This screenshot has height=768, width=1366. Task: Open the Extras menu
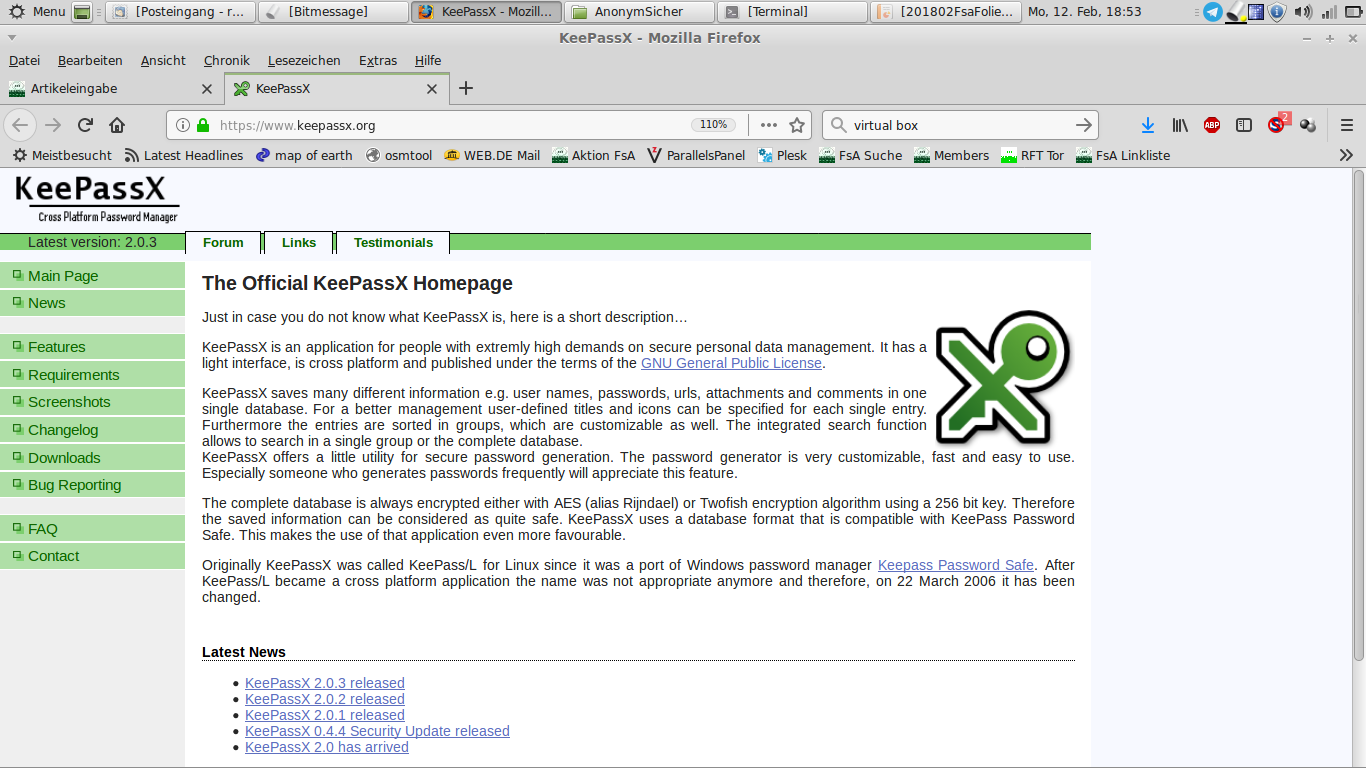[378, 60]
